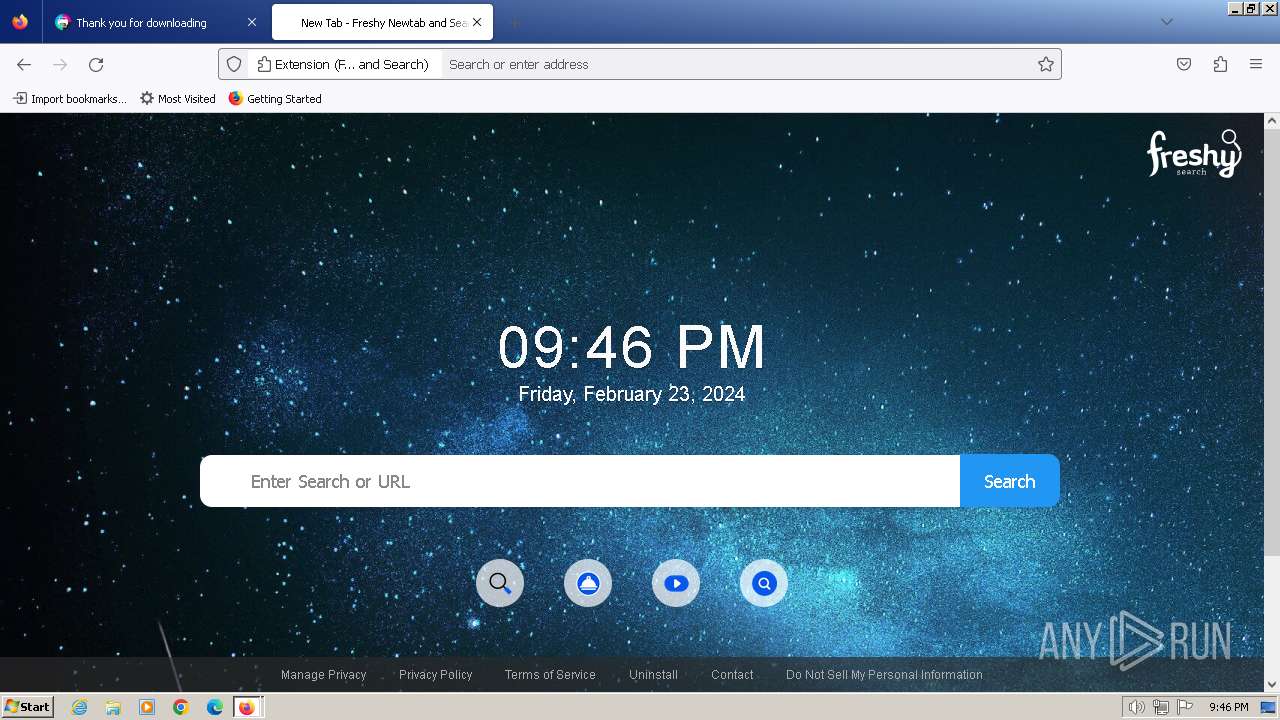Click the scrollbar down arrow
The height and width of the screenshot is (720, 1280).
tap(1272, 685)
